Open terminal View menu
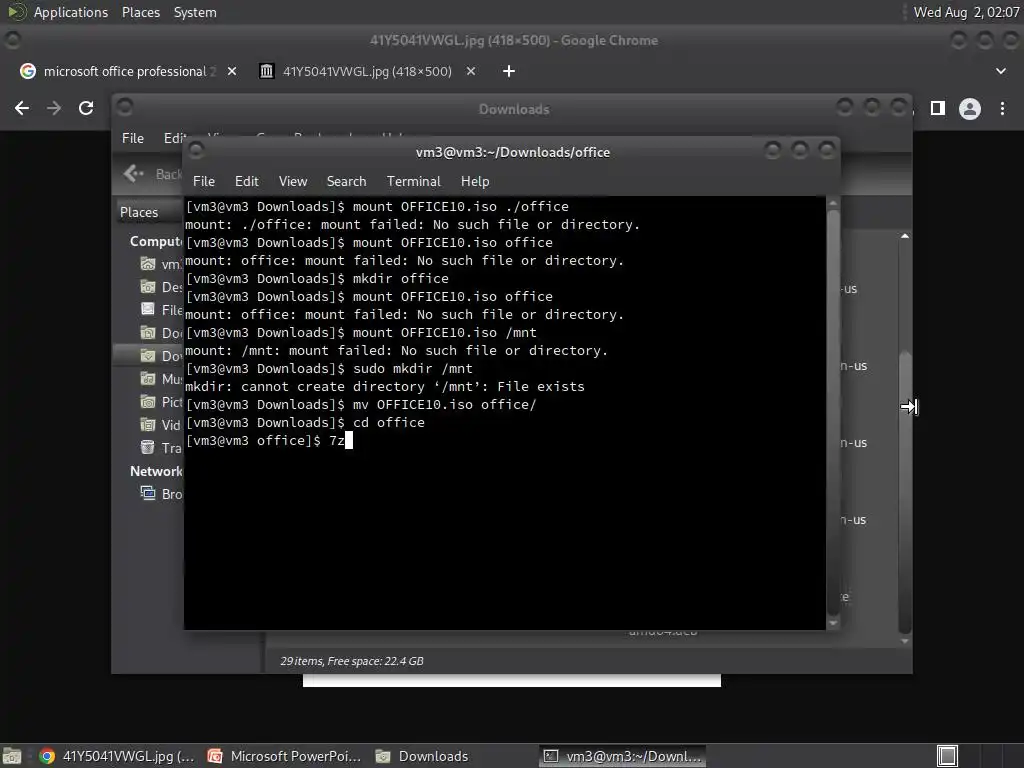Image resolution: width=1024 pixels, height=768 pixels. point(293,182)
